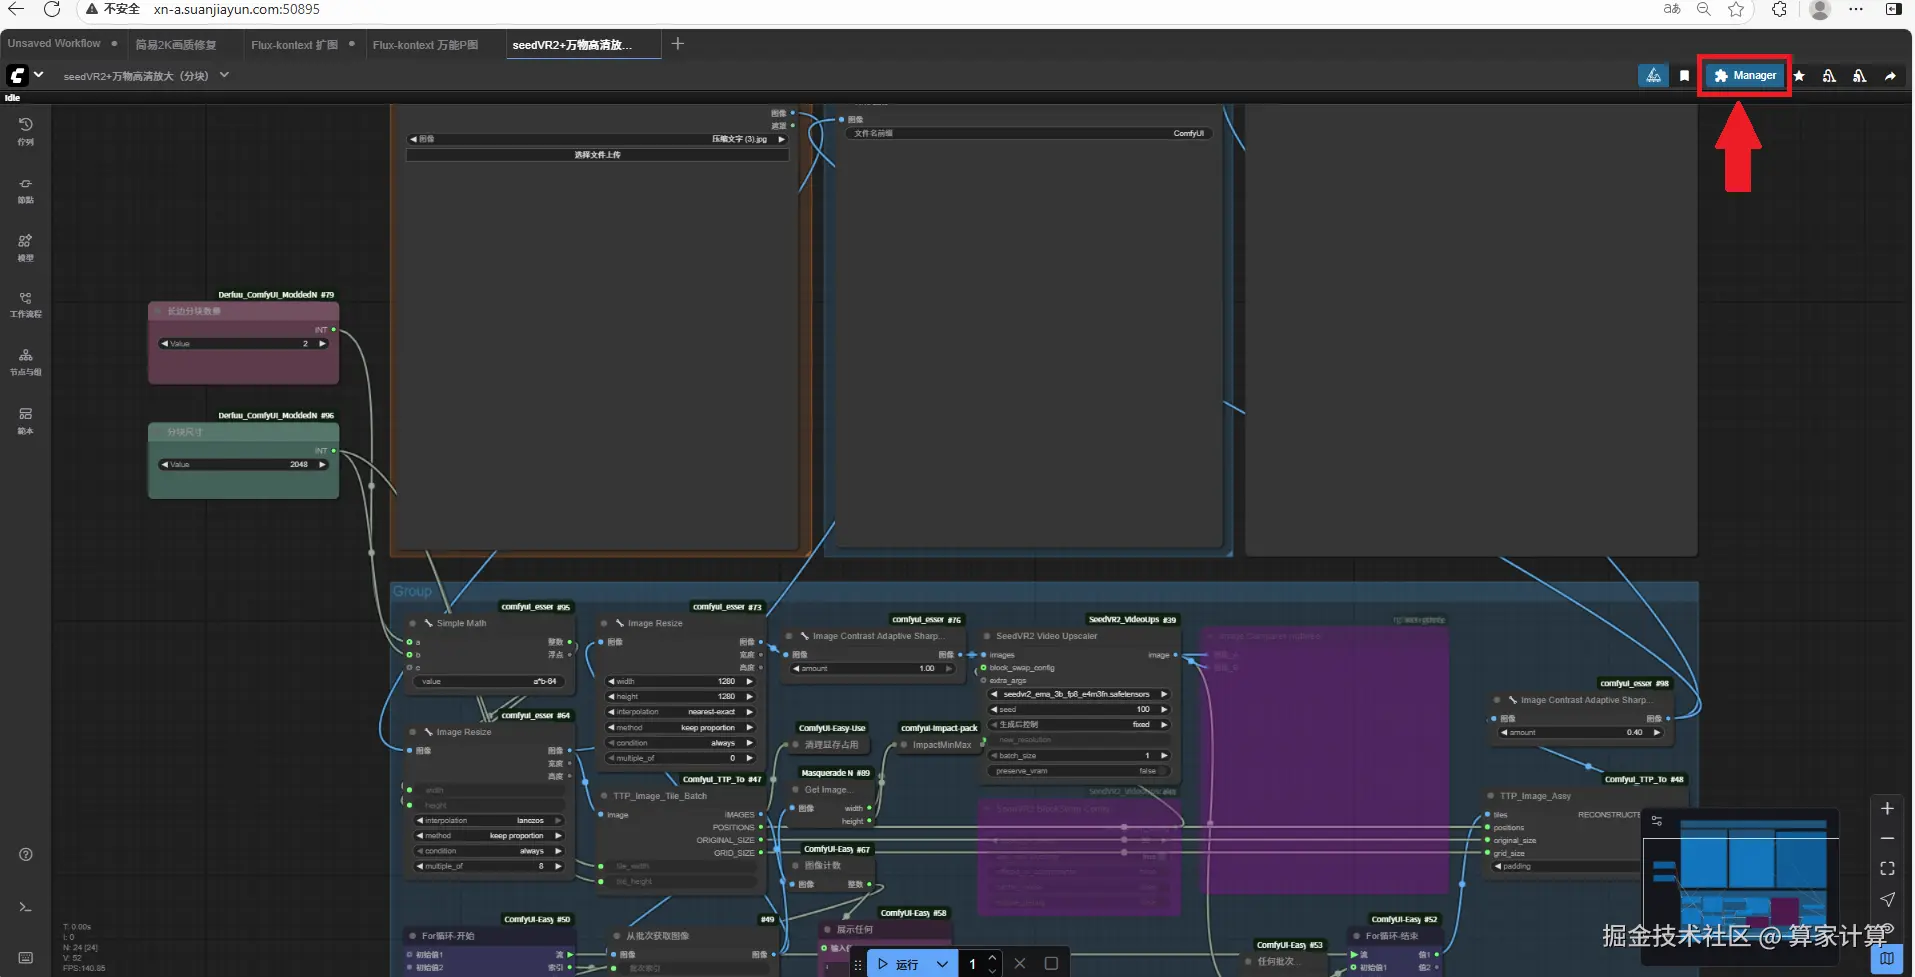
Task: Open interpolation nearest-exact combo in Image Resize
Action: tap(680, 712)
